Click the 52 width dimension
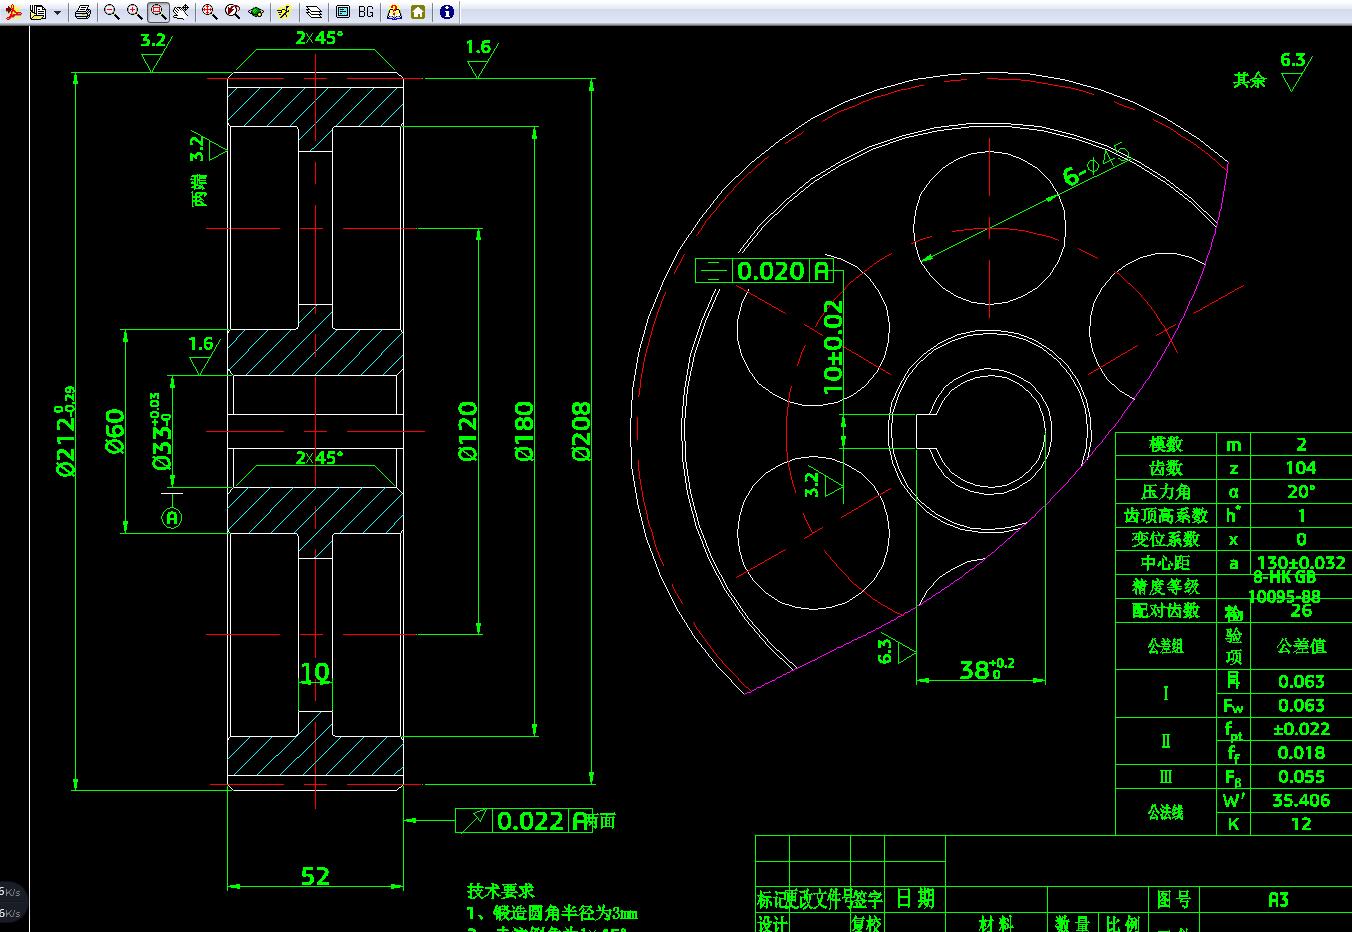This screenshot has height=932, width=1352. pyautogui.click(x=315, y=875)
